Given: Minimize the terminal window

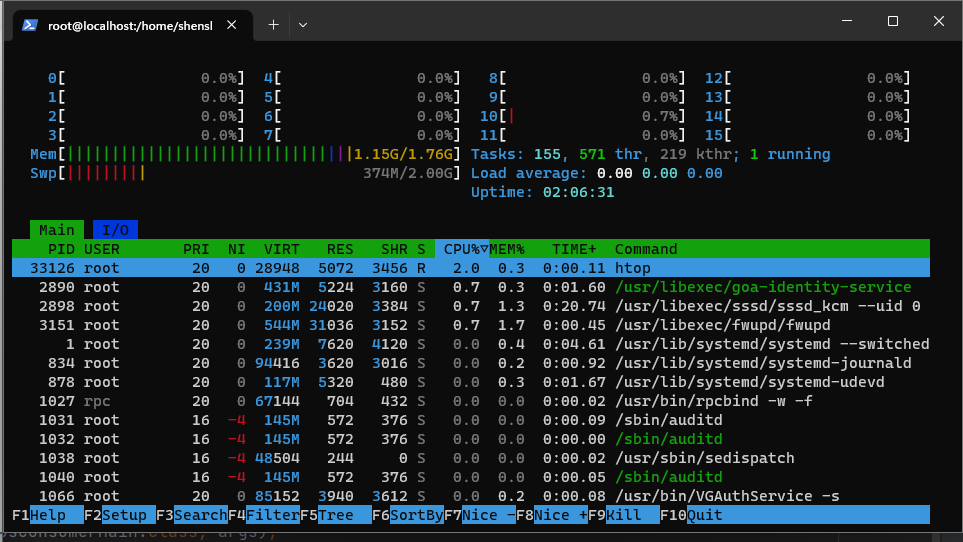Looking at the screenshot, I should pos(847,21).
